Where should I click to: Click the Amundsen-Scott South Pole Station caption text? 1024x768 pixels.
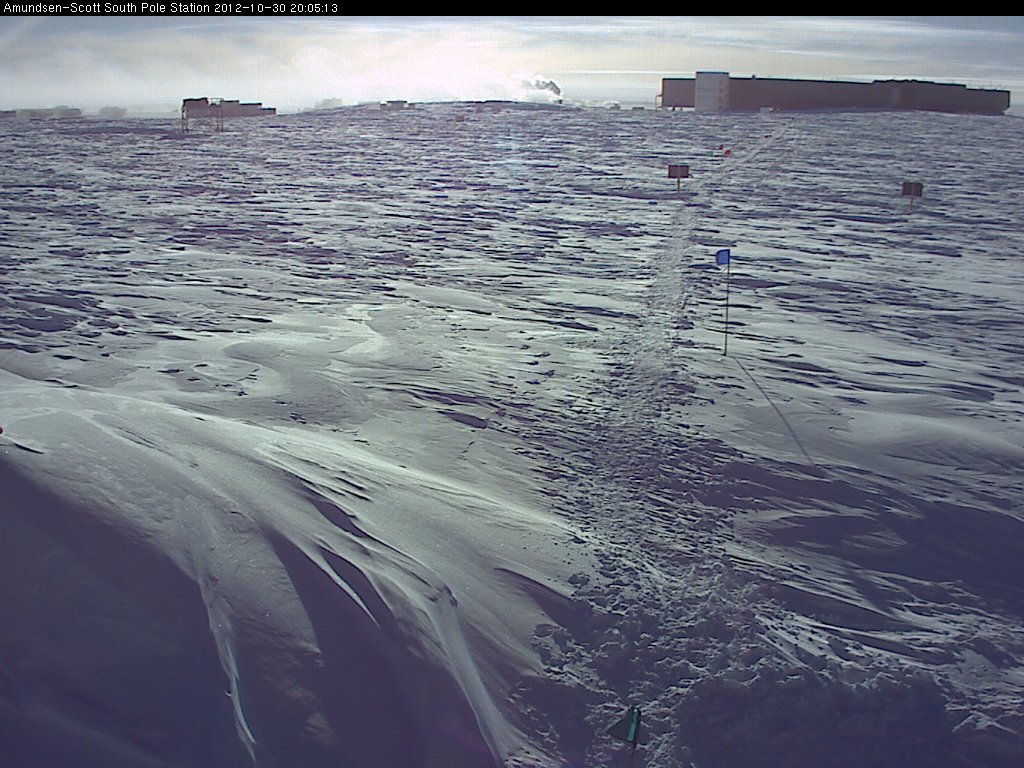click(106, 7)
